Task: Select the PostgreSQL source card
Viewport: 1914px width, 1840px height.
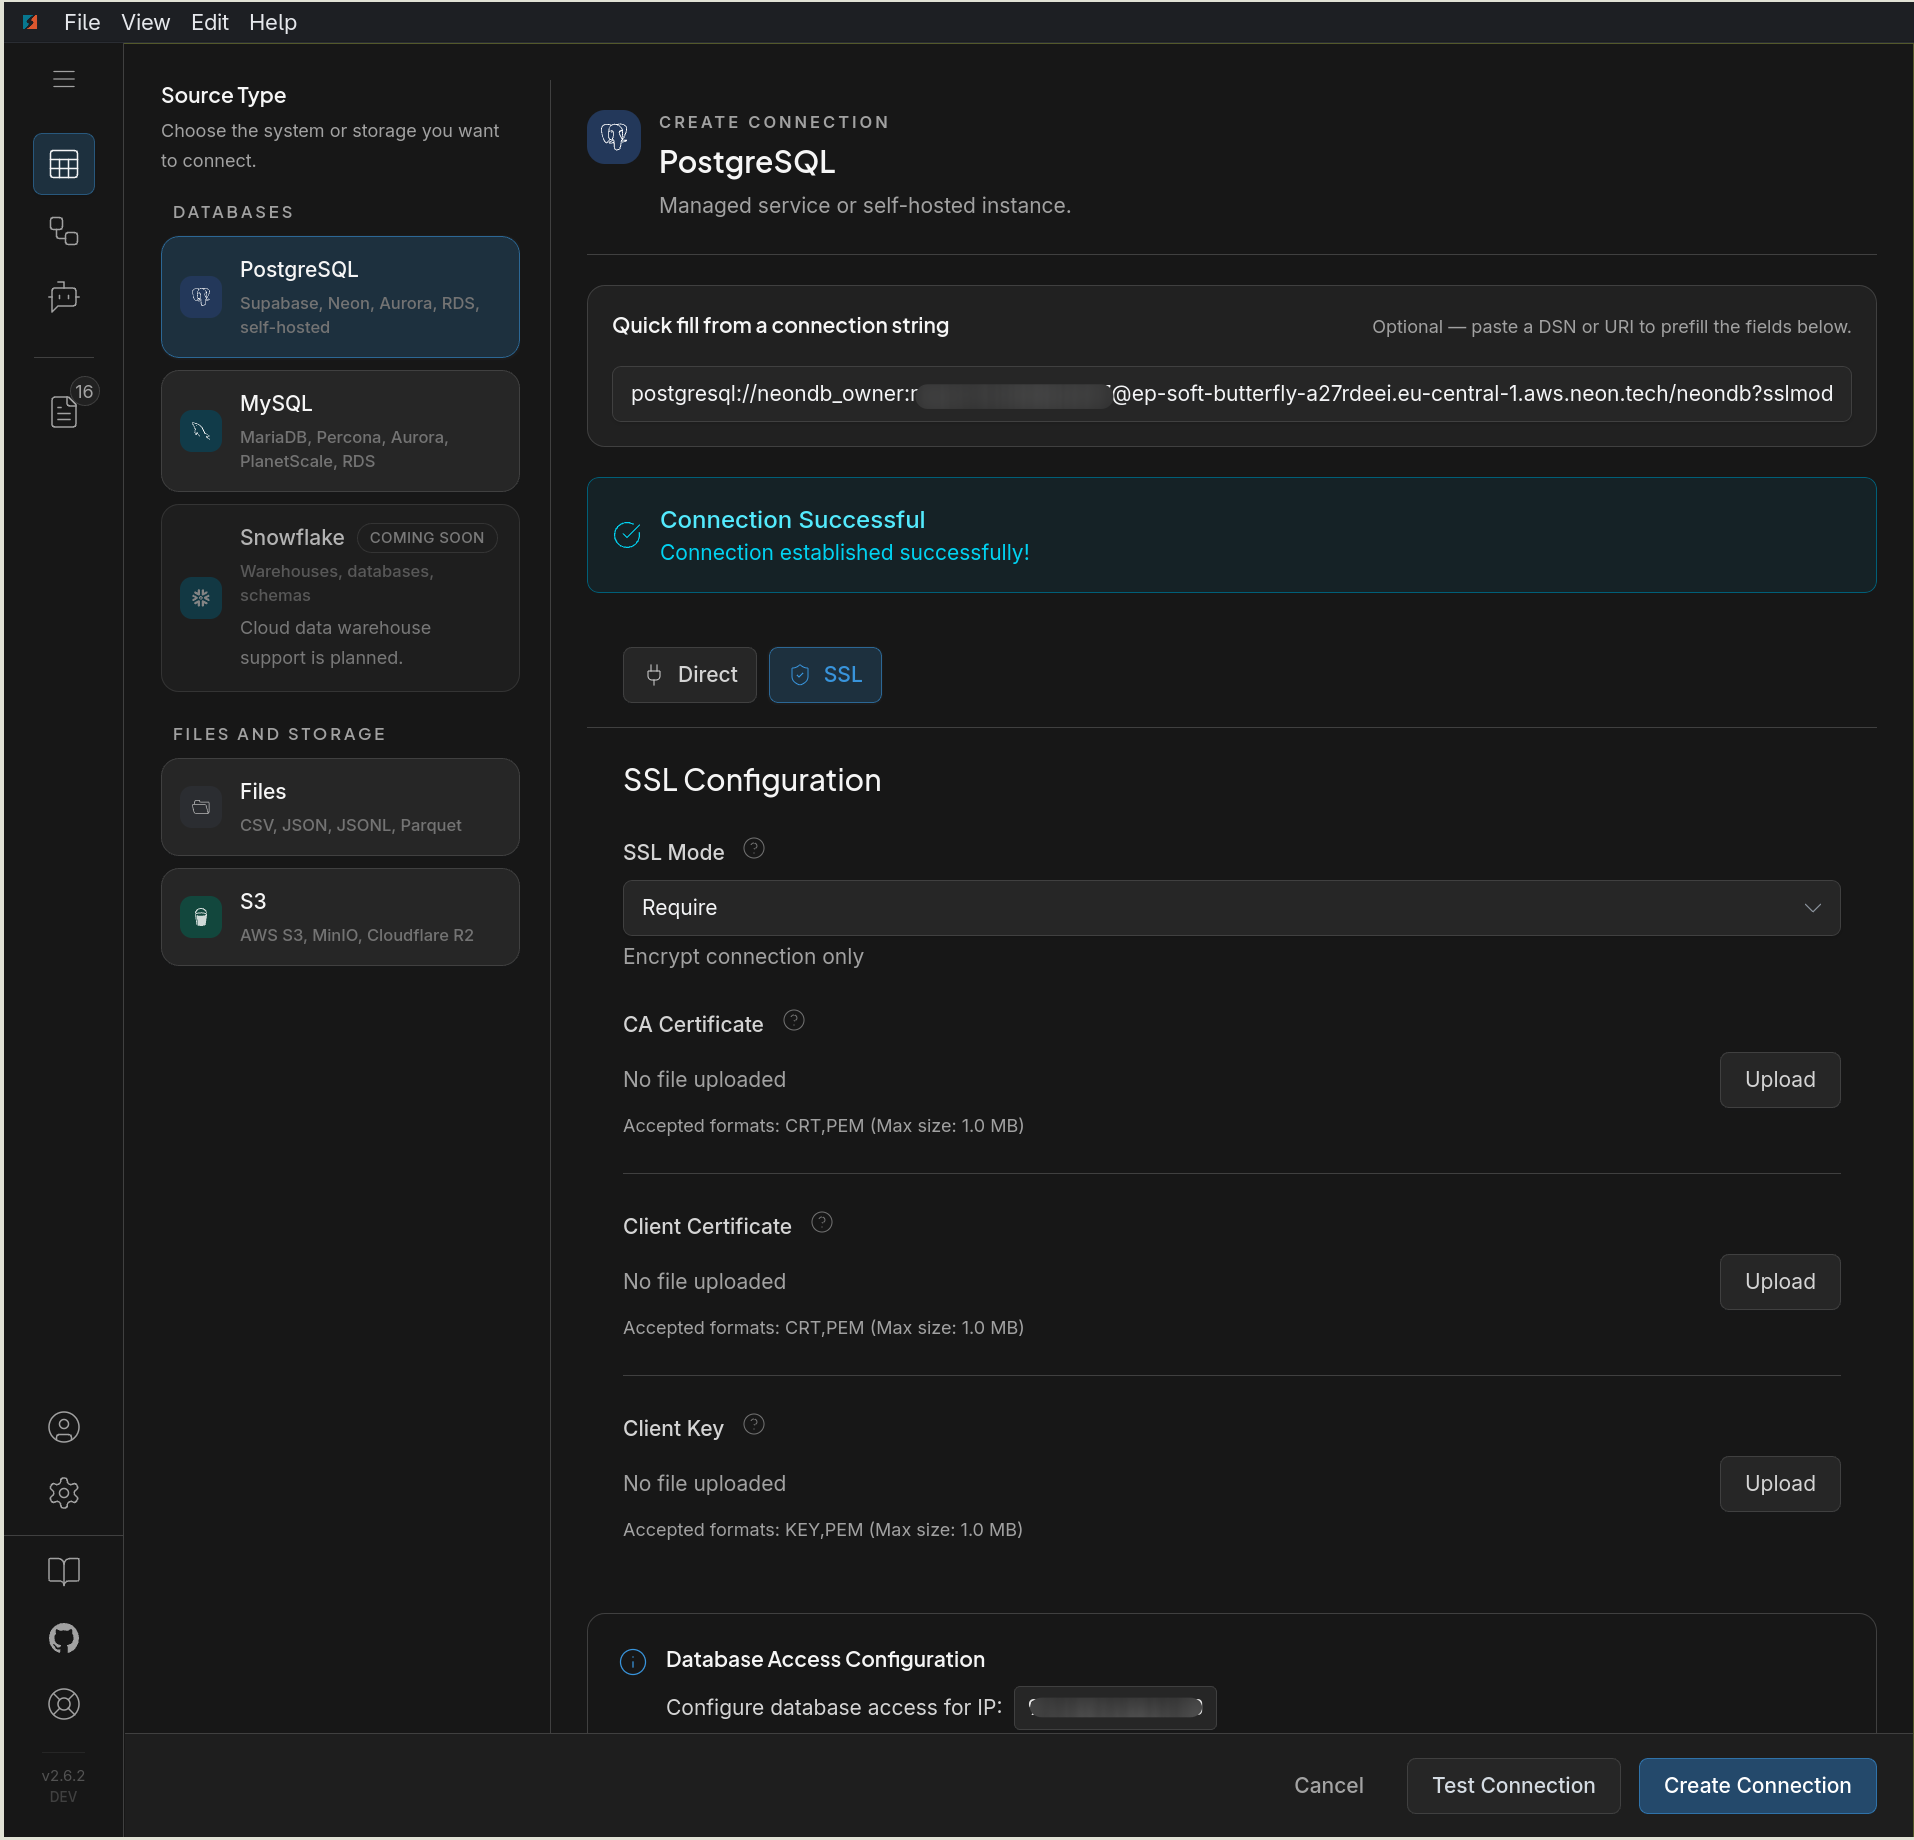Action: click(x=340, y=297)
